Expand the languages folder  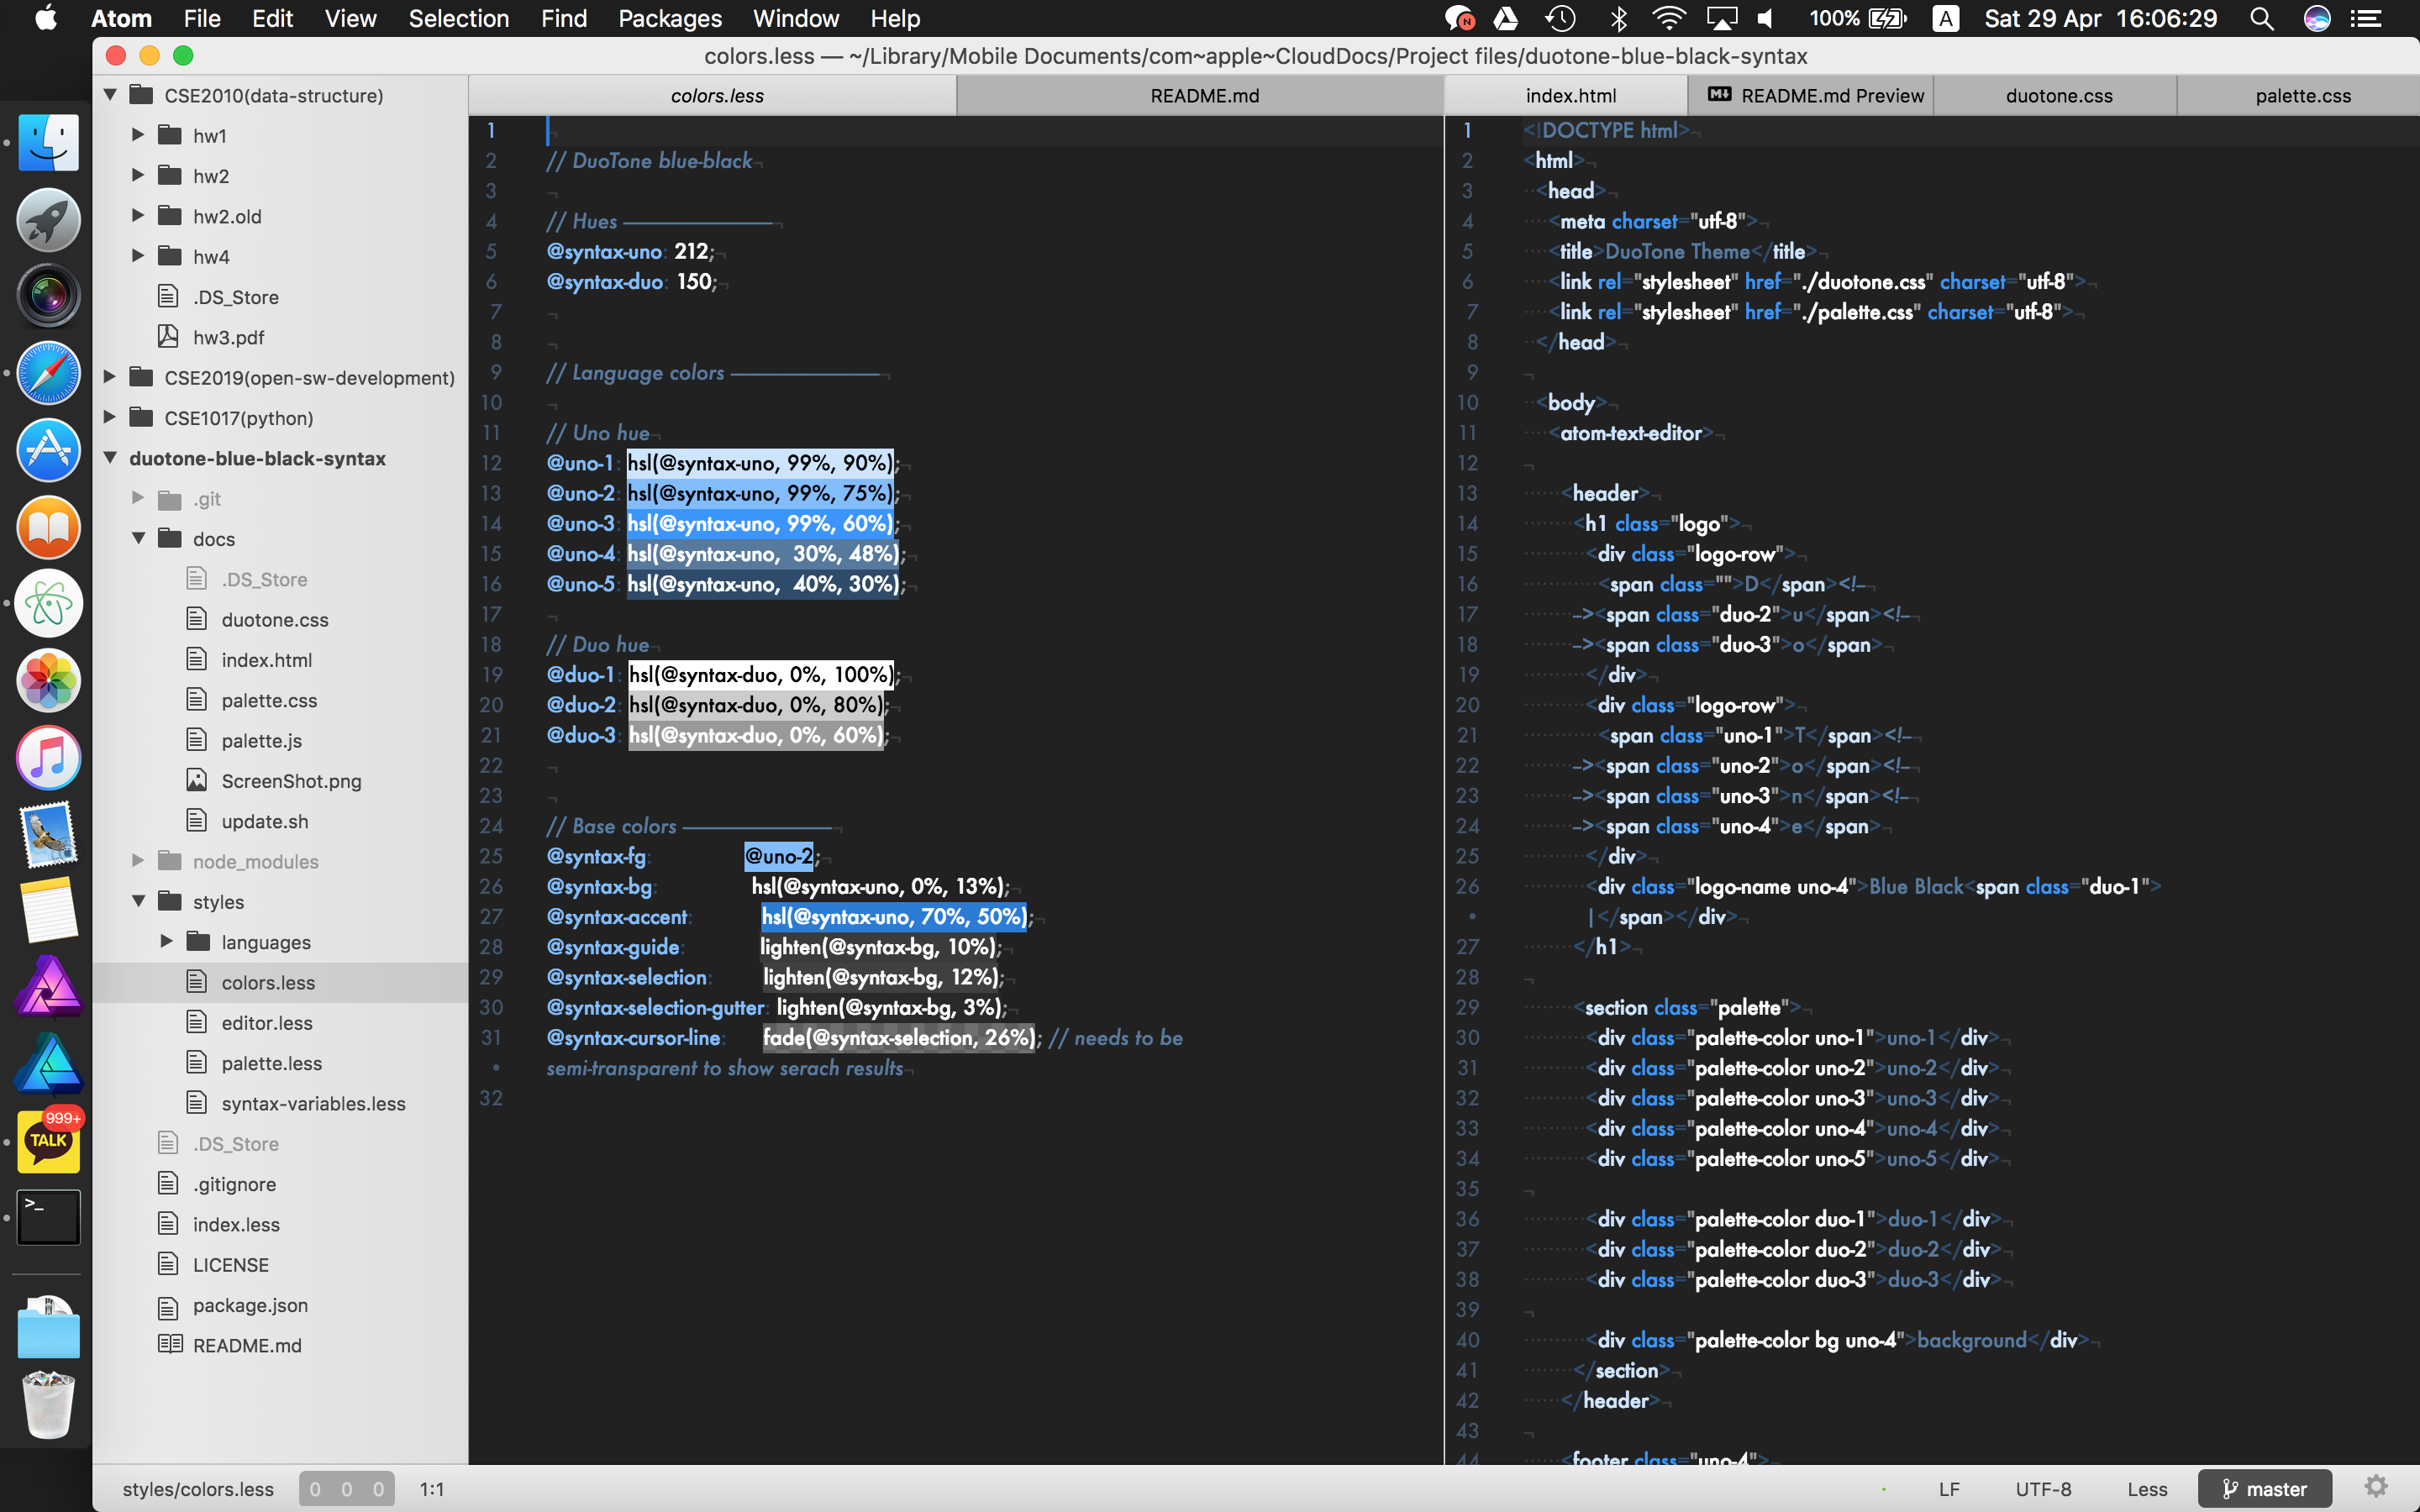pyautogui.click(x=167, y=941)
